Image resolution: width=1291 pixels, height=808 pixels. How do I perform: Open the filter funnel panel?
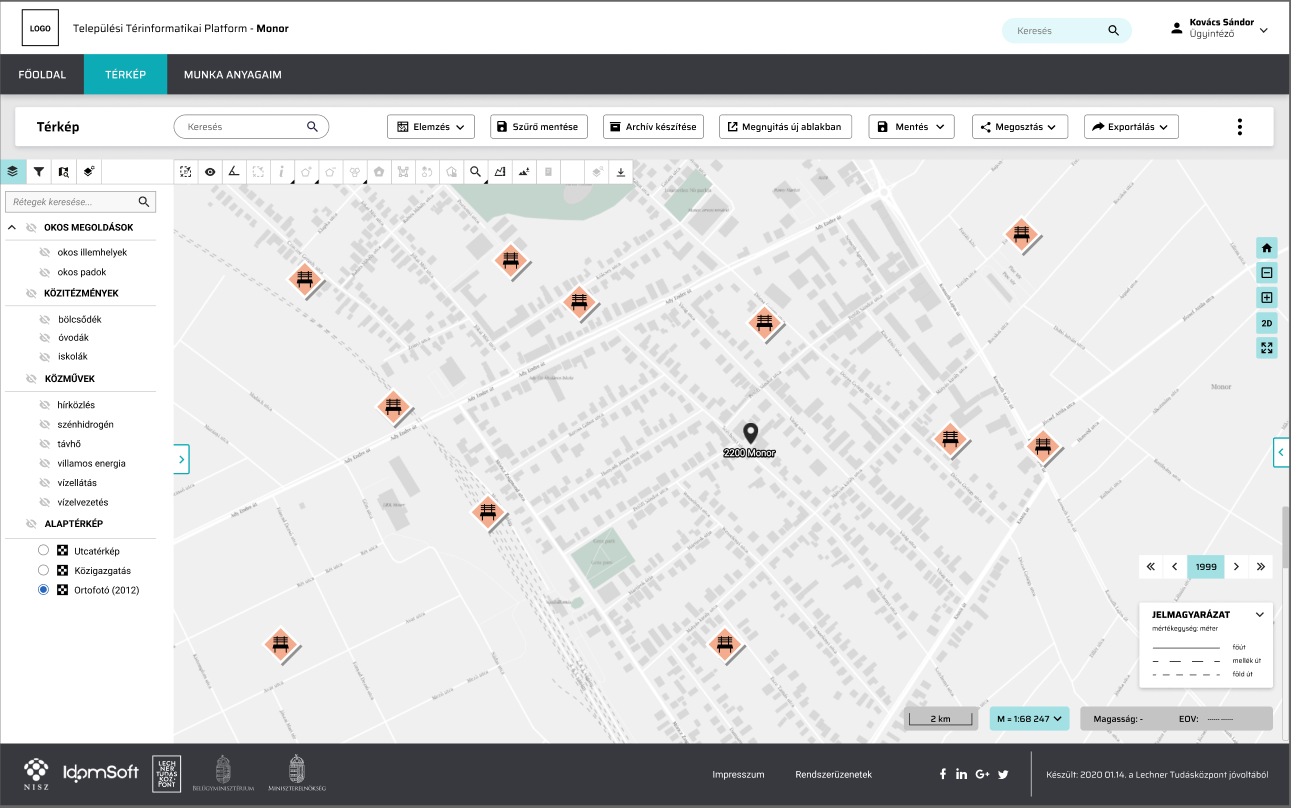pyautogui.click(x=39, y=172)
